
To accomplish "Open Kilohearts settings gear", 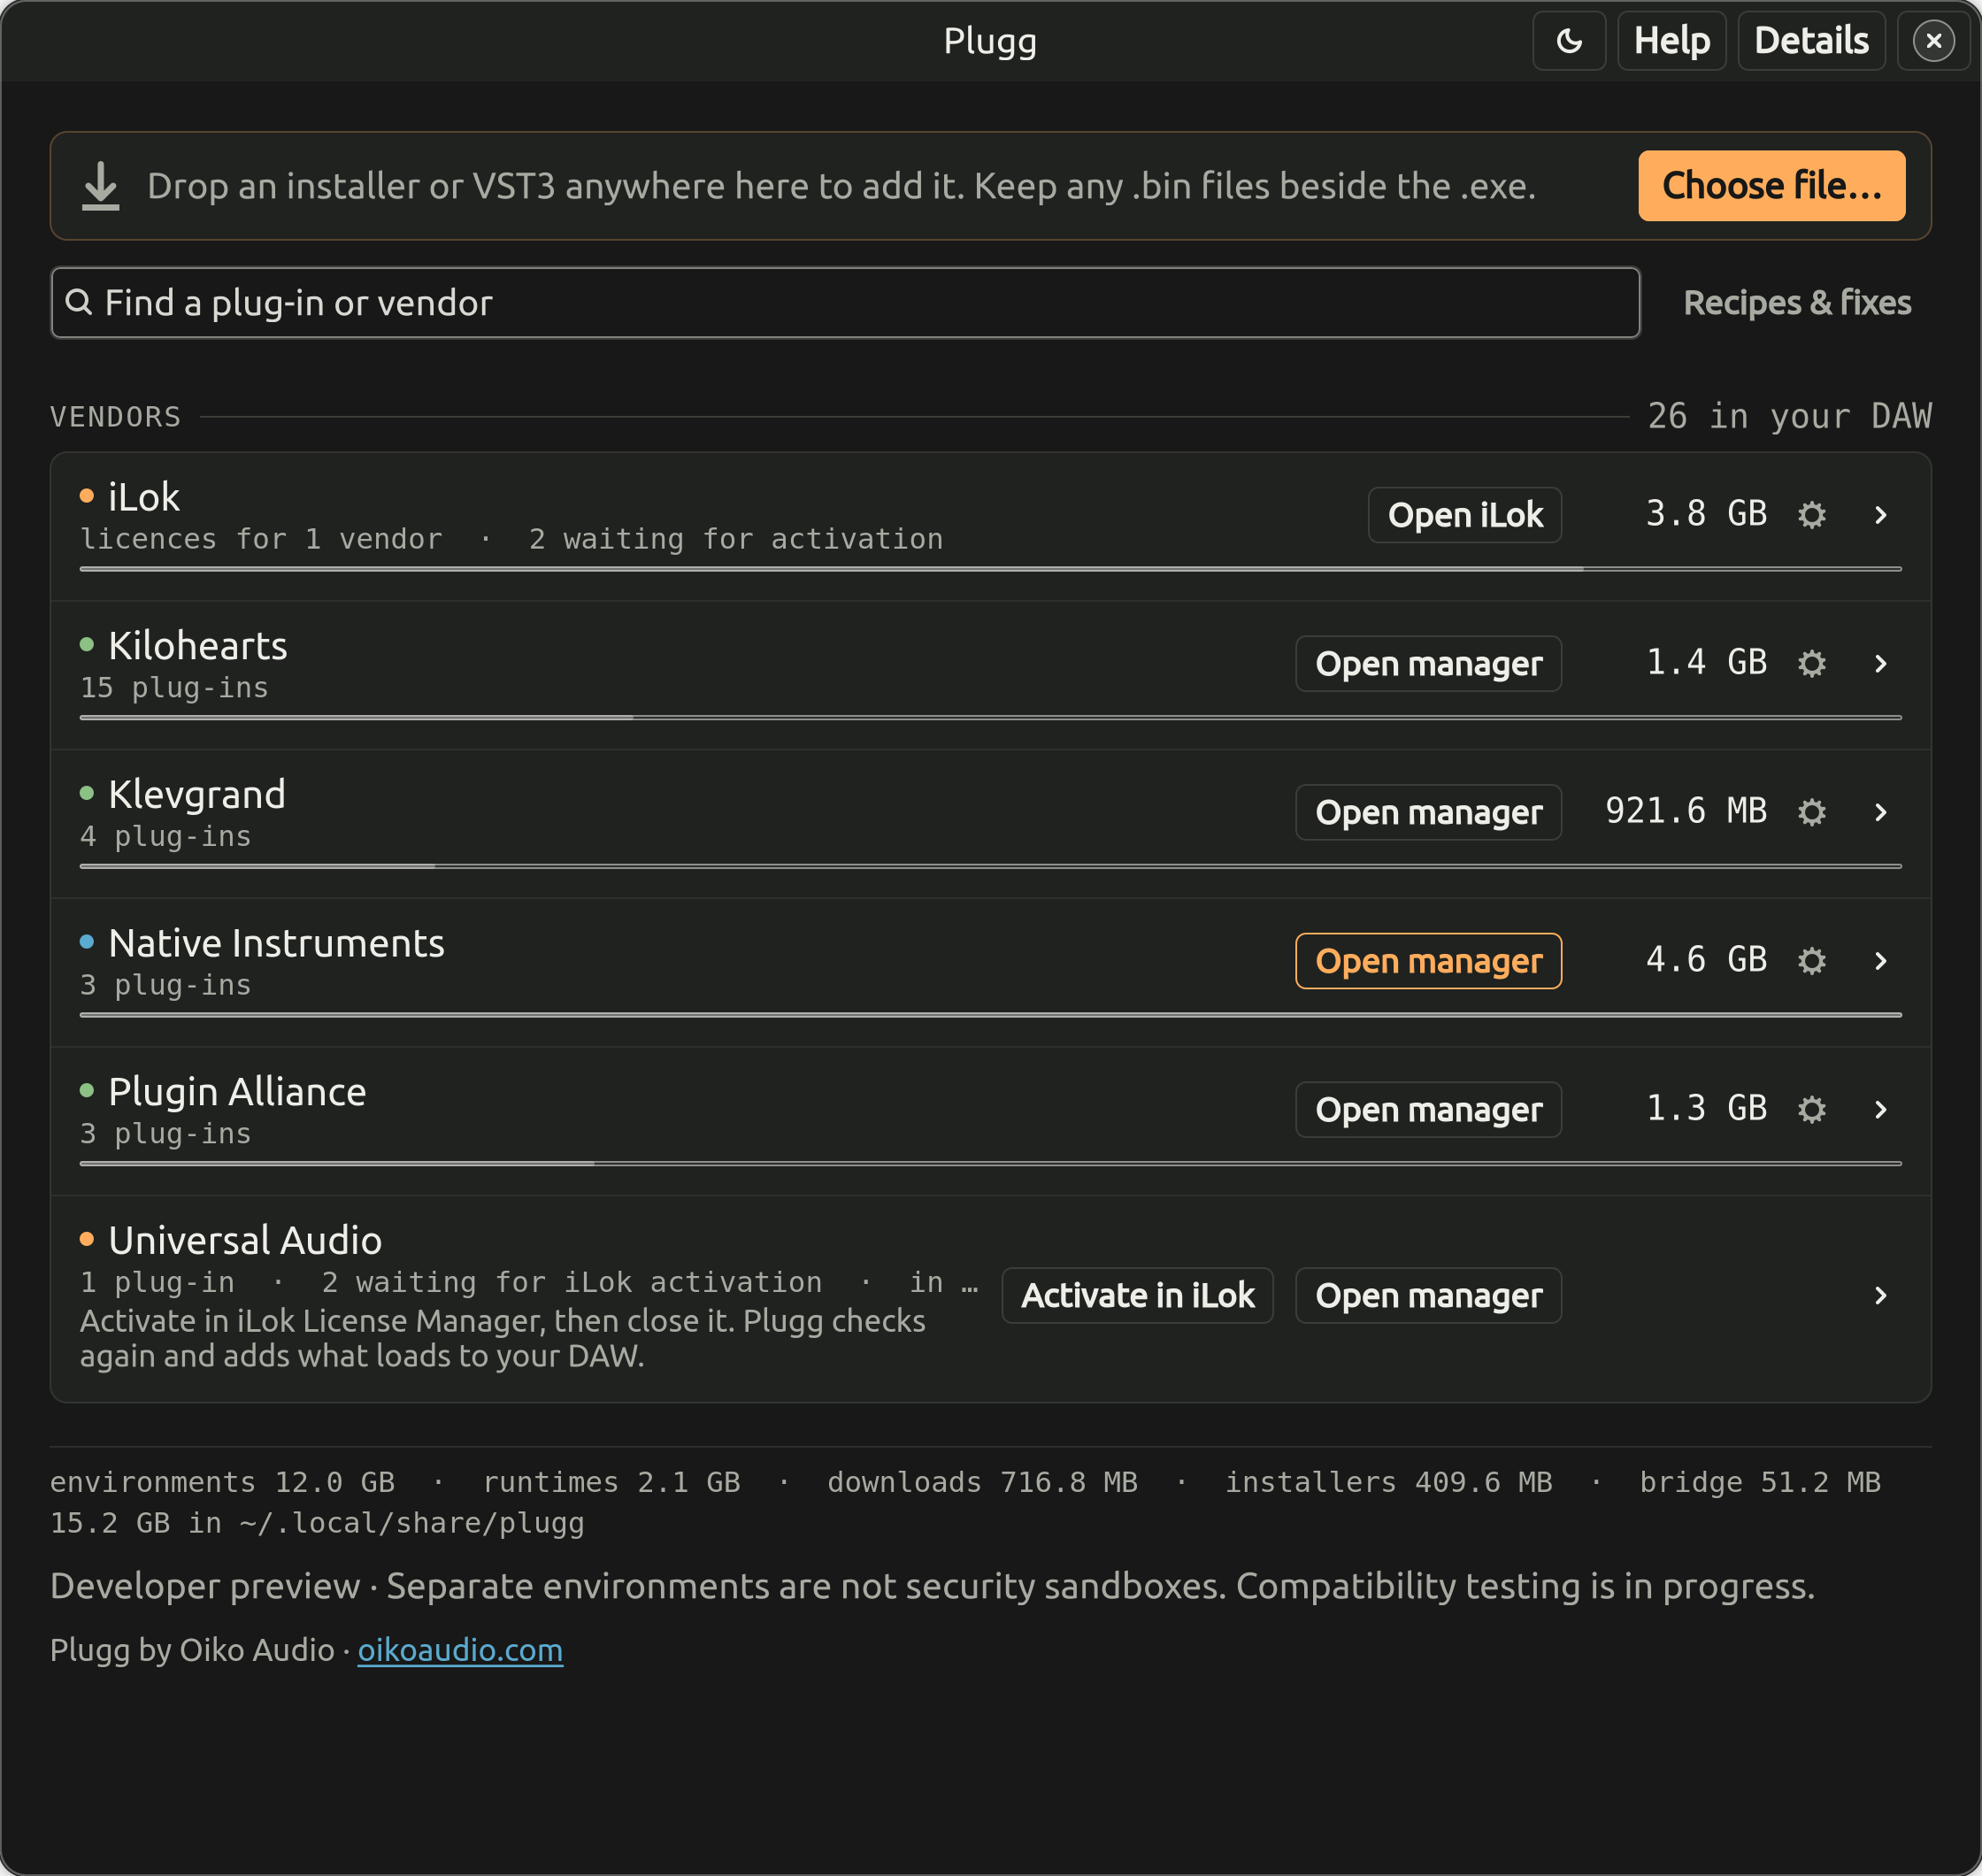I will [x=1811, y=664].
